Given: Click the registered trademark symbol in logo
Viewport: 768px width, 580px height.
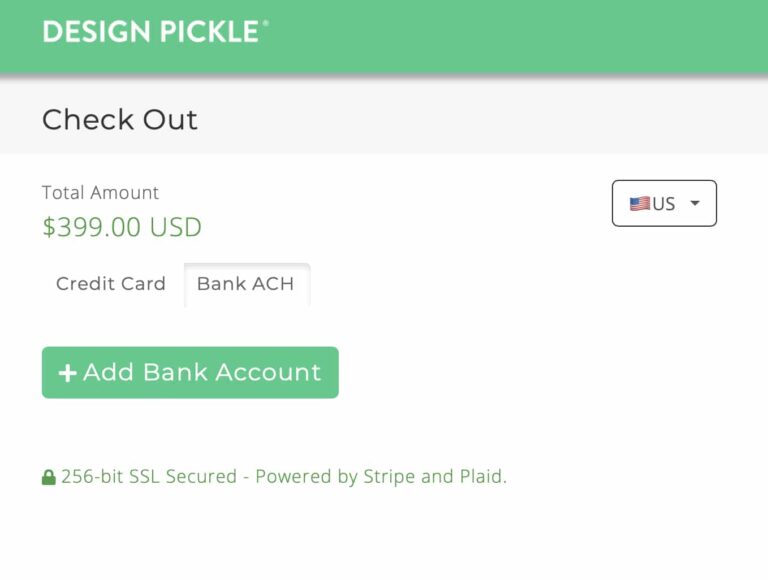Looking at the screenshot, I should [265, 23].
